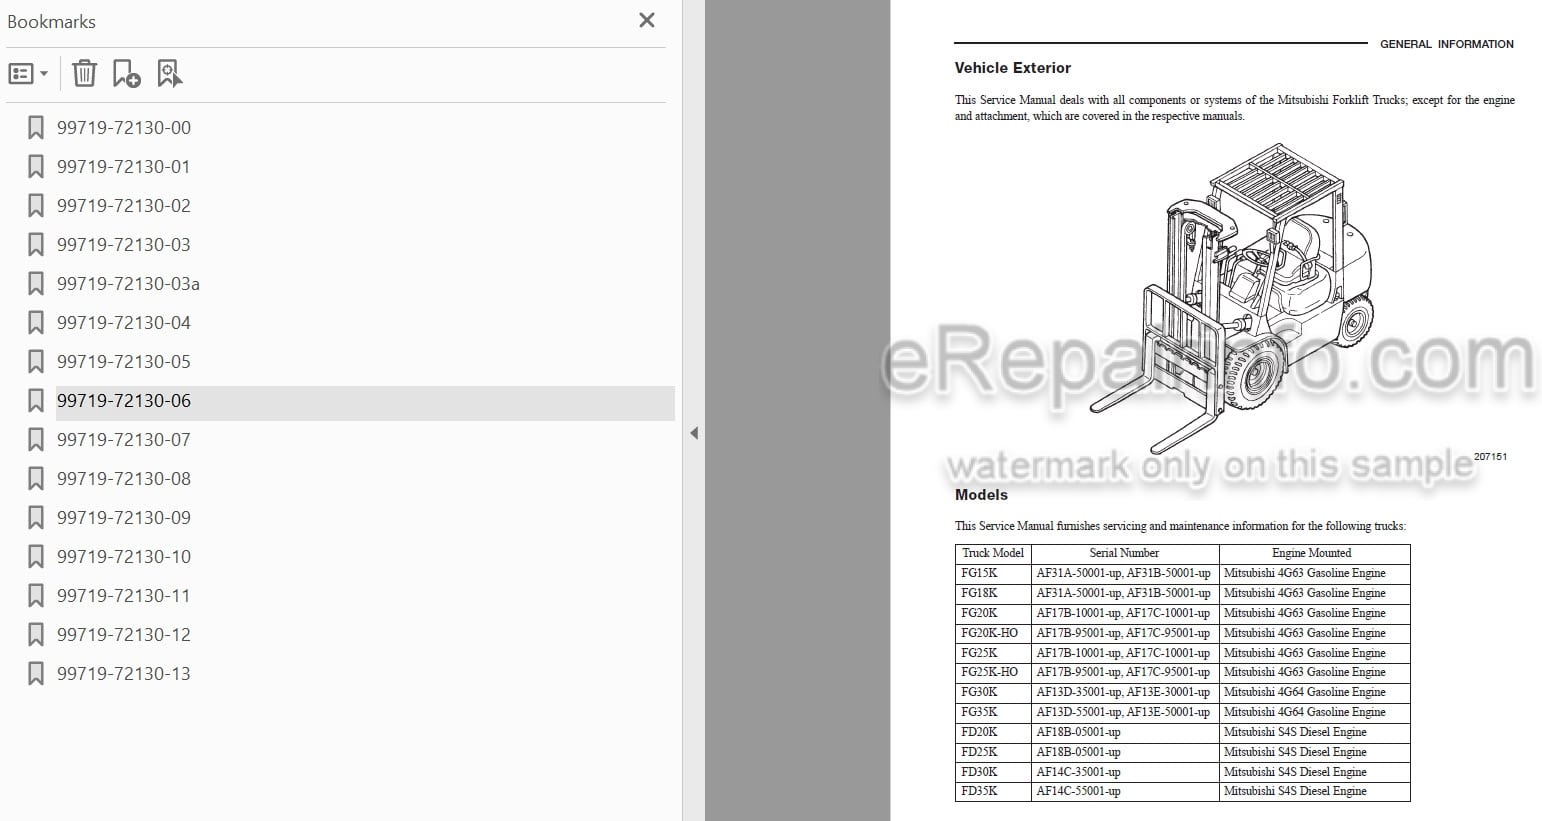Click the Engine Mounted column header
This screenshot has width=1542, height=821.
(1314, 553)
